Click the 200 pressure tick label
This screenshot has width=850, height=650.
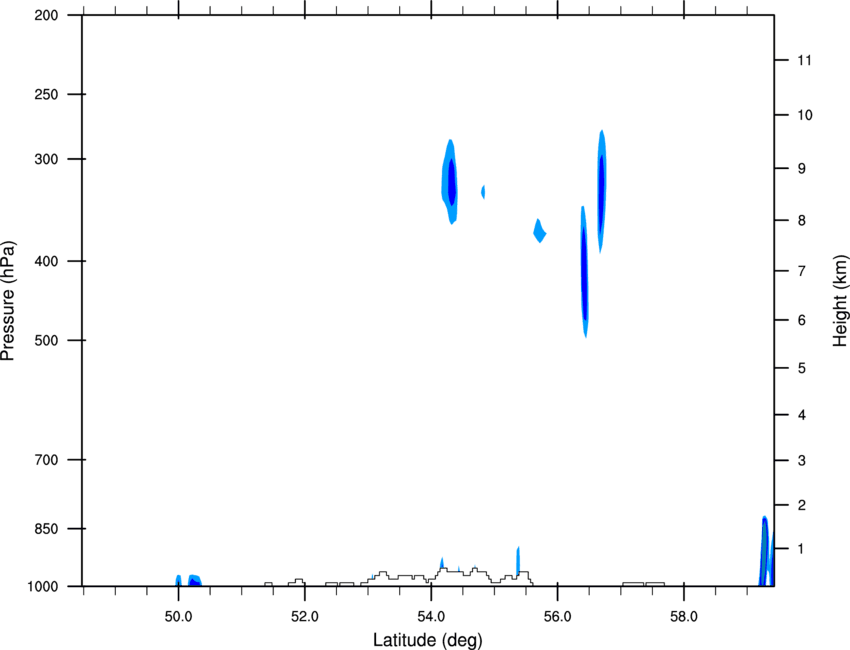pos(46,16)
